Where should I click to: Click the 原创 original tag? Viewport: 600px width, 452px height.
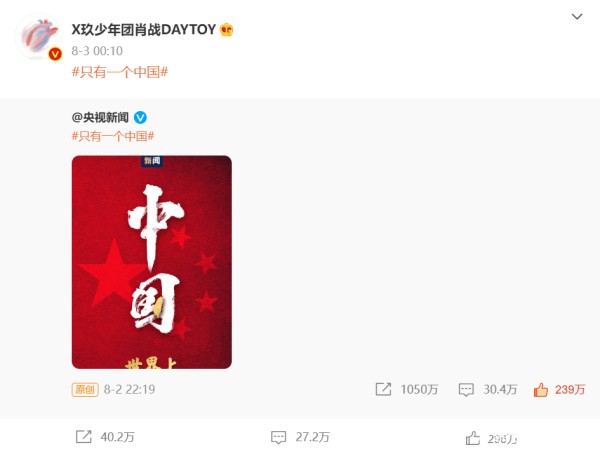[x=85, y=390]
